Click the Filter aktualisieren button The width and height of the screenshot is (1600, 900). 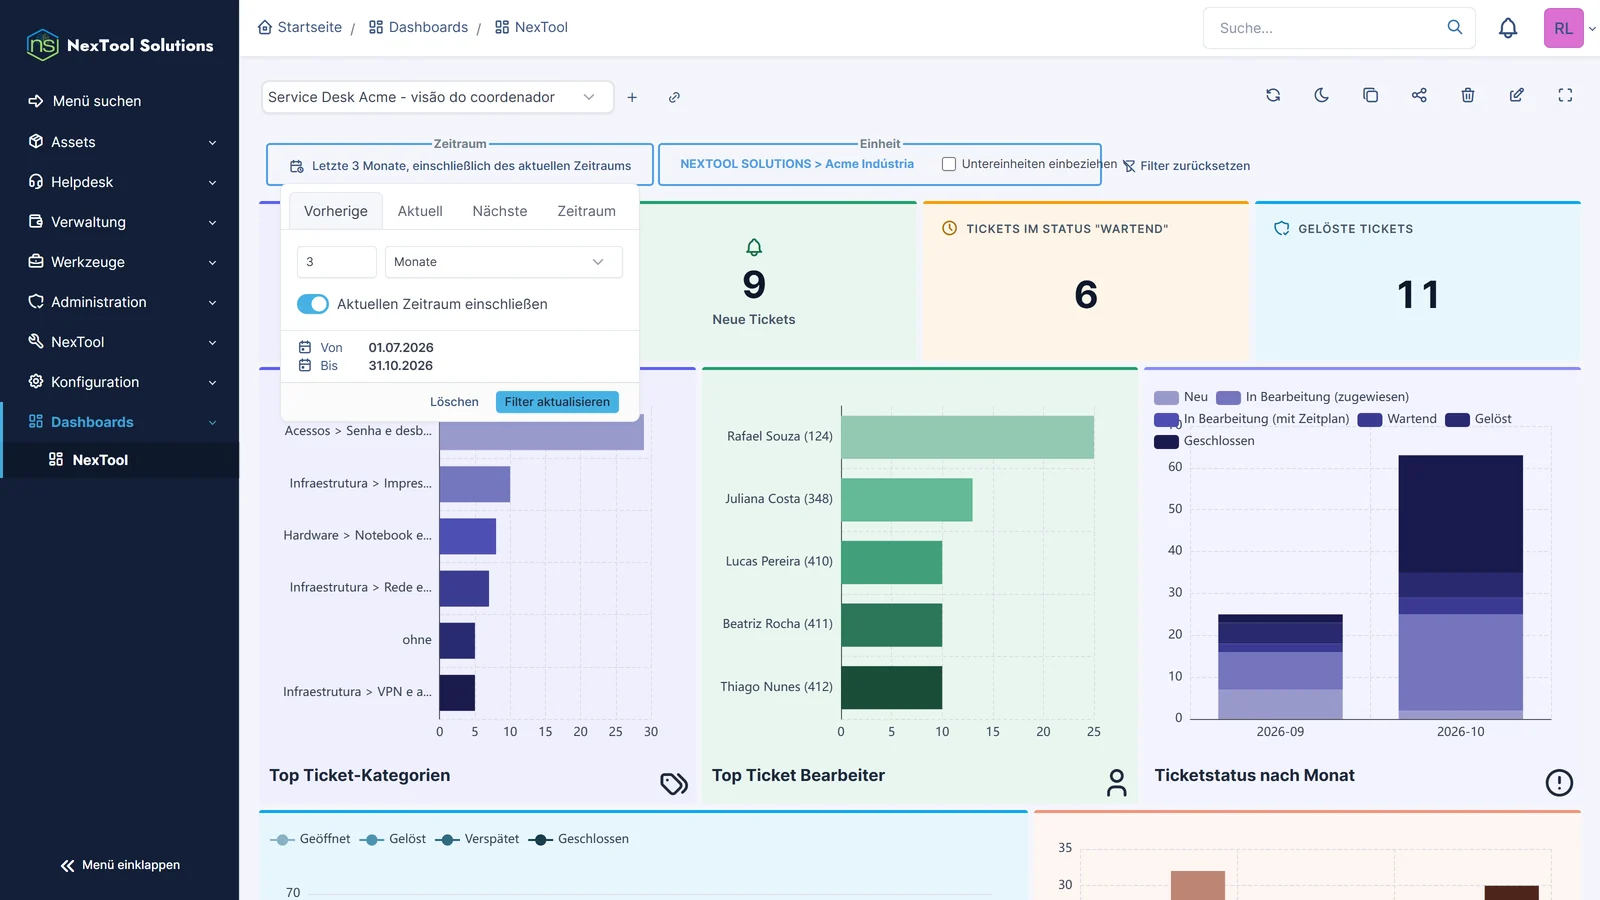[557, 402]
